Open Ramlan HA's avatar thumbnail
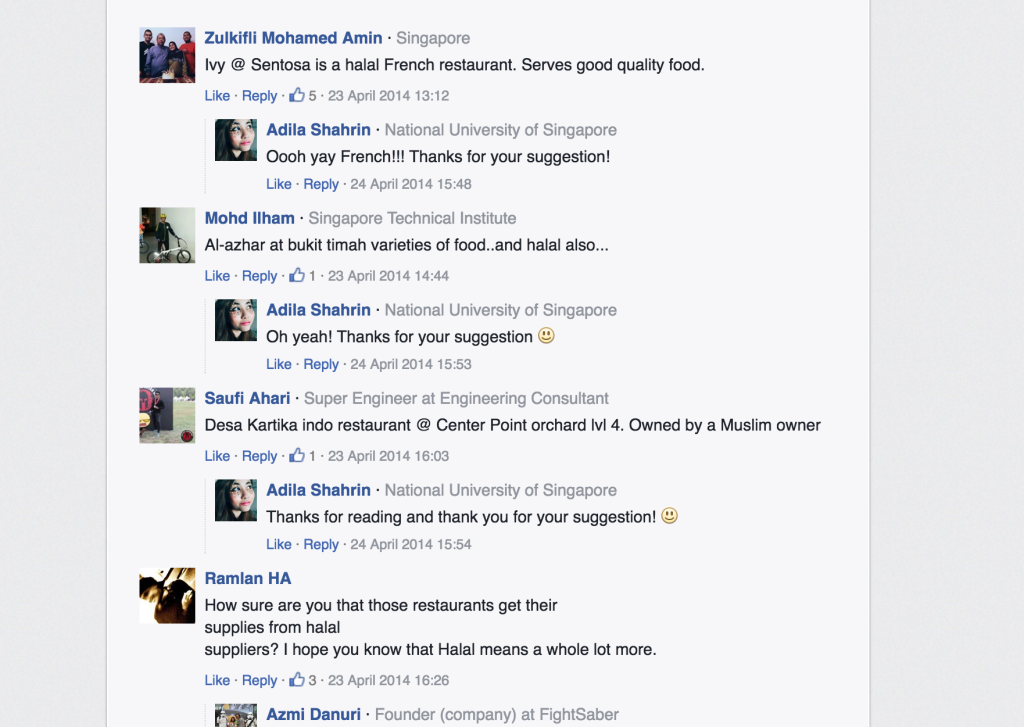This screenshot has width=1024, height=727. (167, 595)
